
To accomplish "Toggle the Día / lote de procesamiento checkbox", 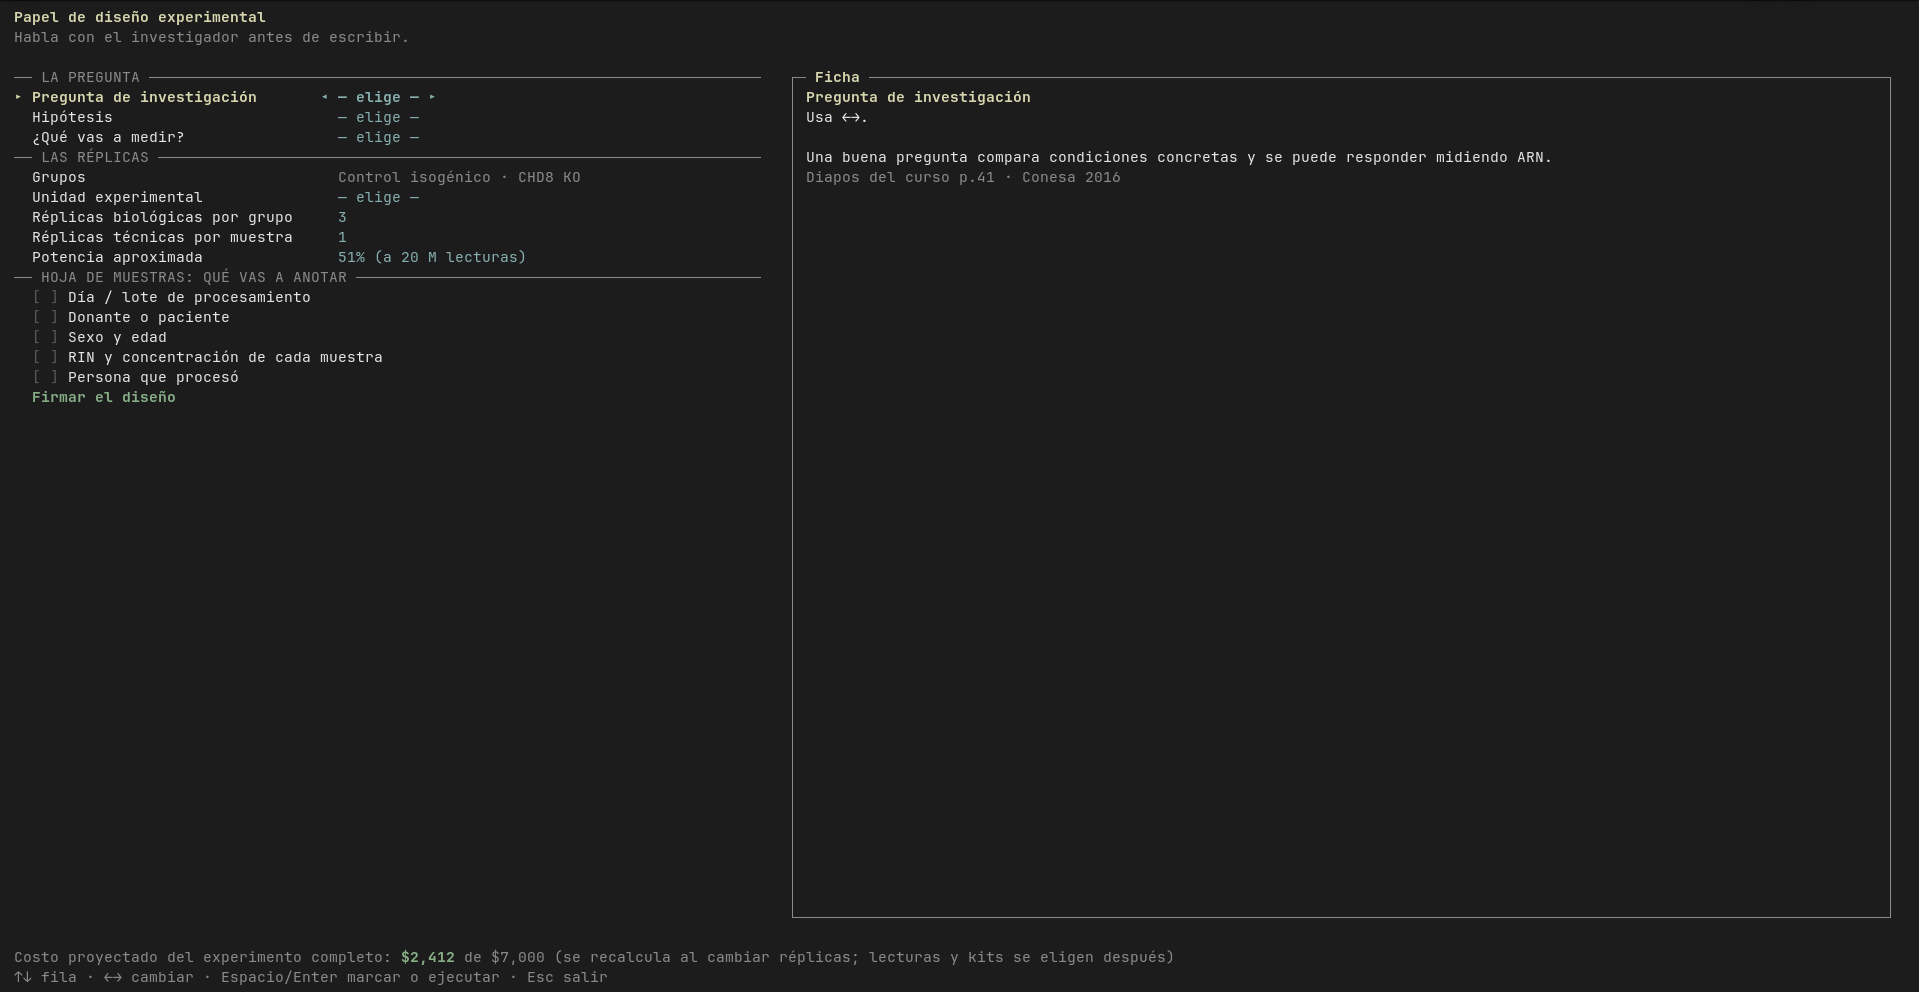I will [45, 297].
